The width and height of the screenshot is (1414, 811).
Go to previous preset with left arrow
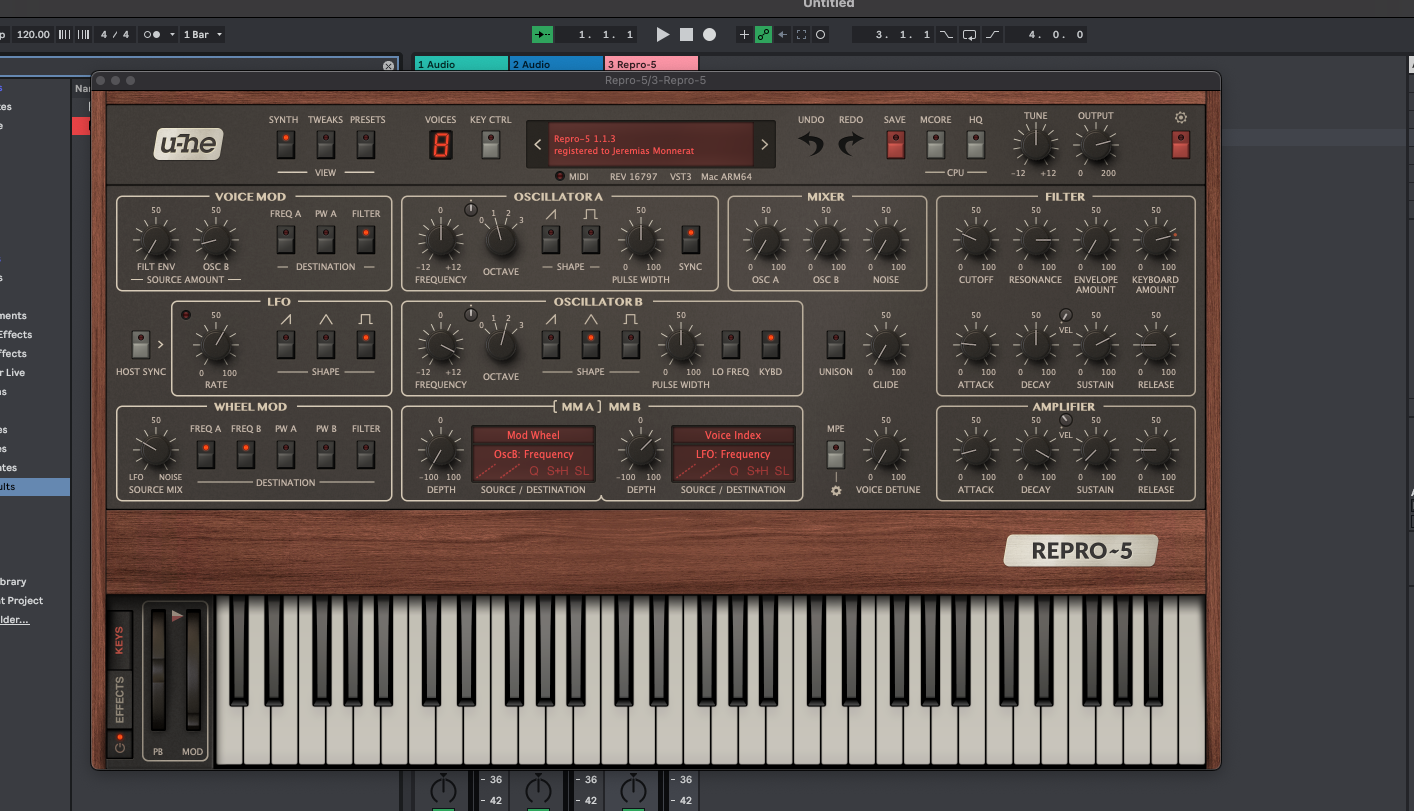point(537,145)
